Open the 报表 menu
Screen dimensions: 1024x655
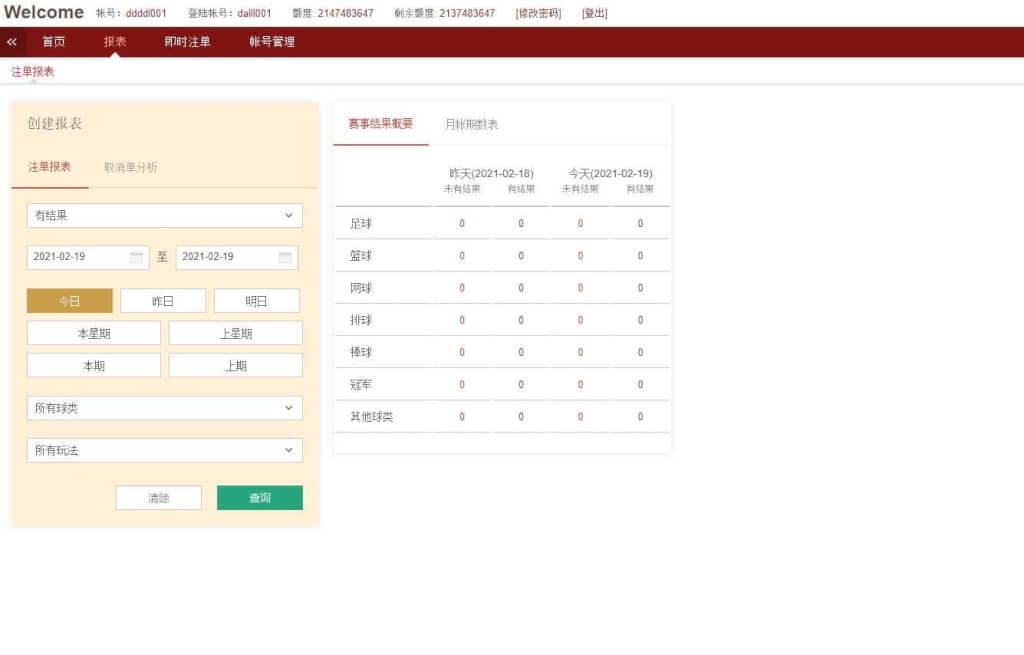[115, 42]
